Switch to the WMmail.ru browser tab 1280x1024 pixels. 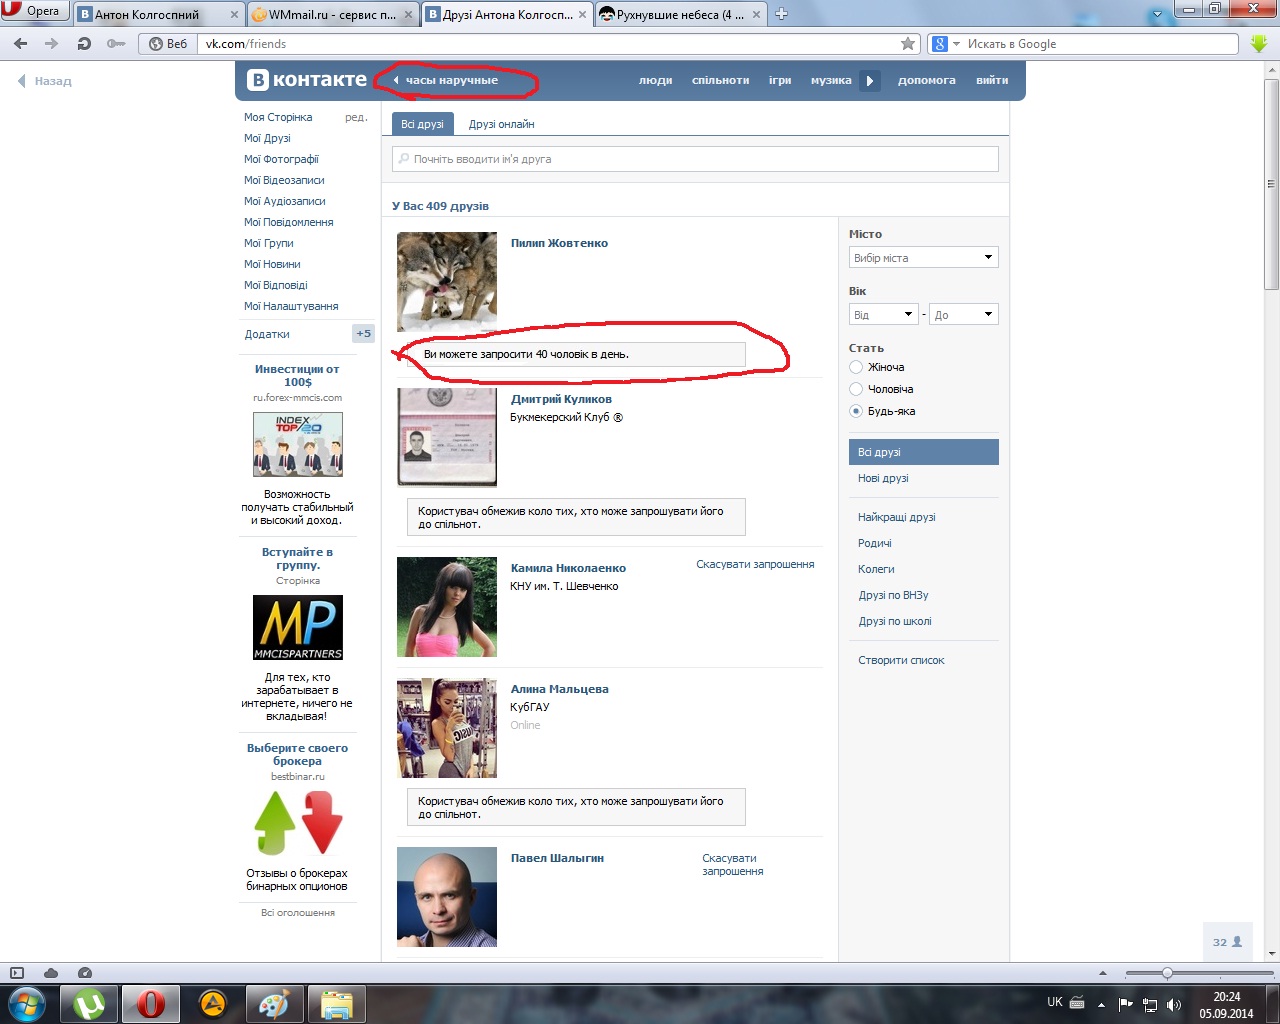click(333, 14)
